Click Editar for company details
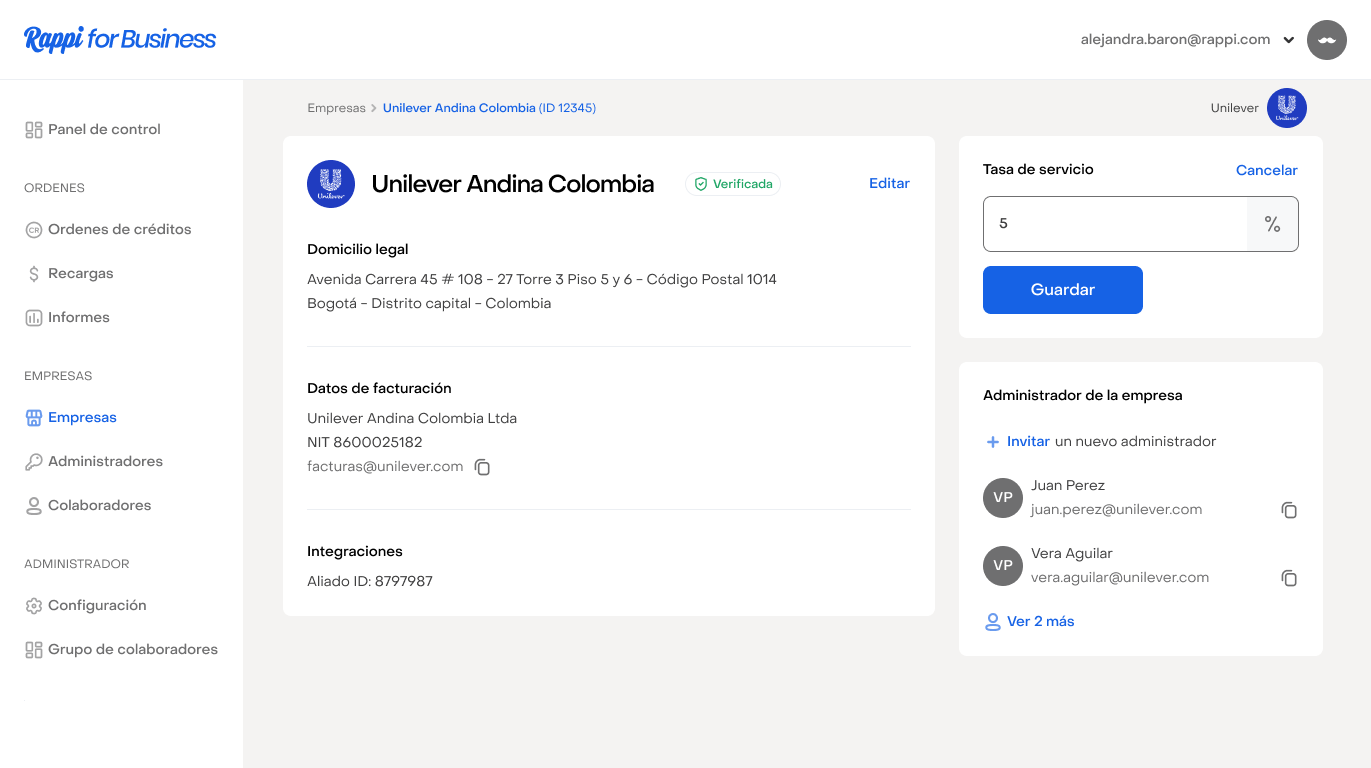The height and width of the screenshot is (768, 1371). coord(889,183)
